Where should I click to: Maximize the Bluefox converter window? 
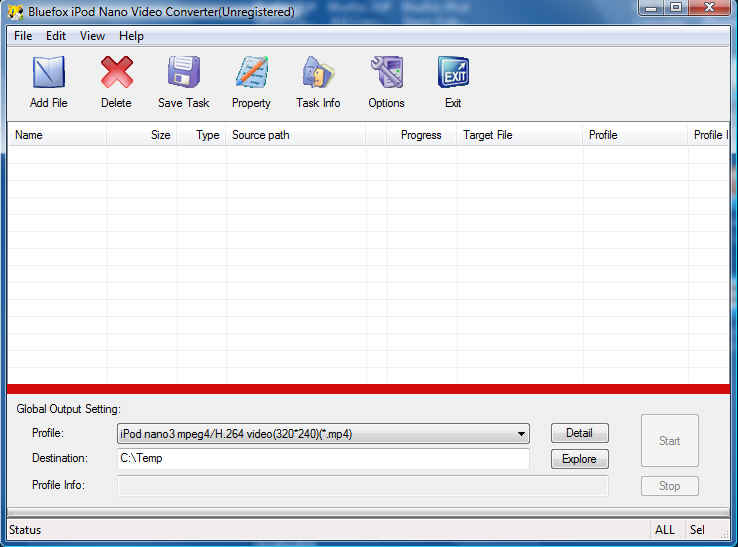(676, 8)
